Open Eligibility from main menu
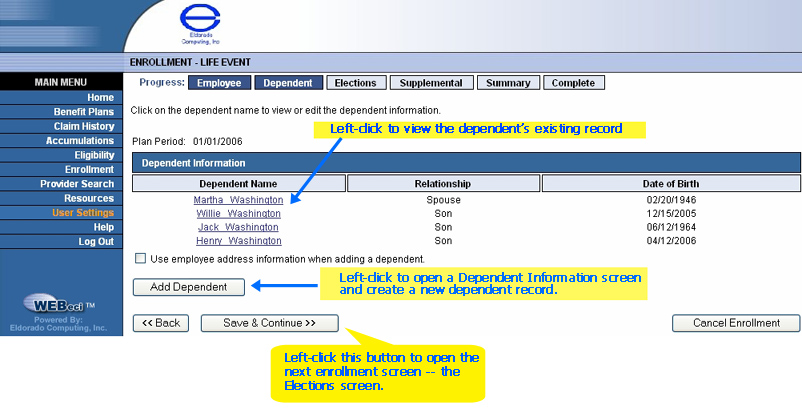 (94, 155)
